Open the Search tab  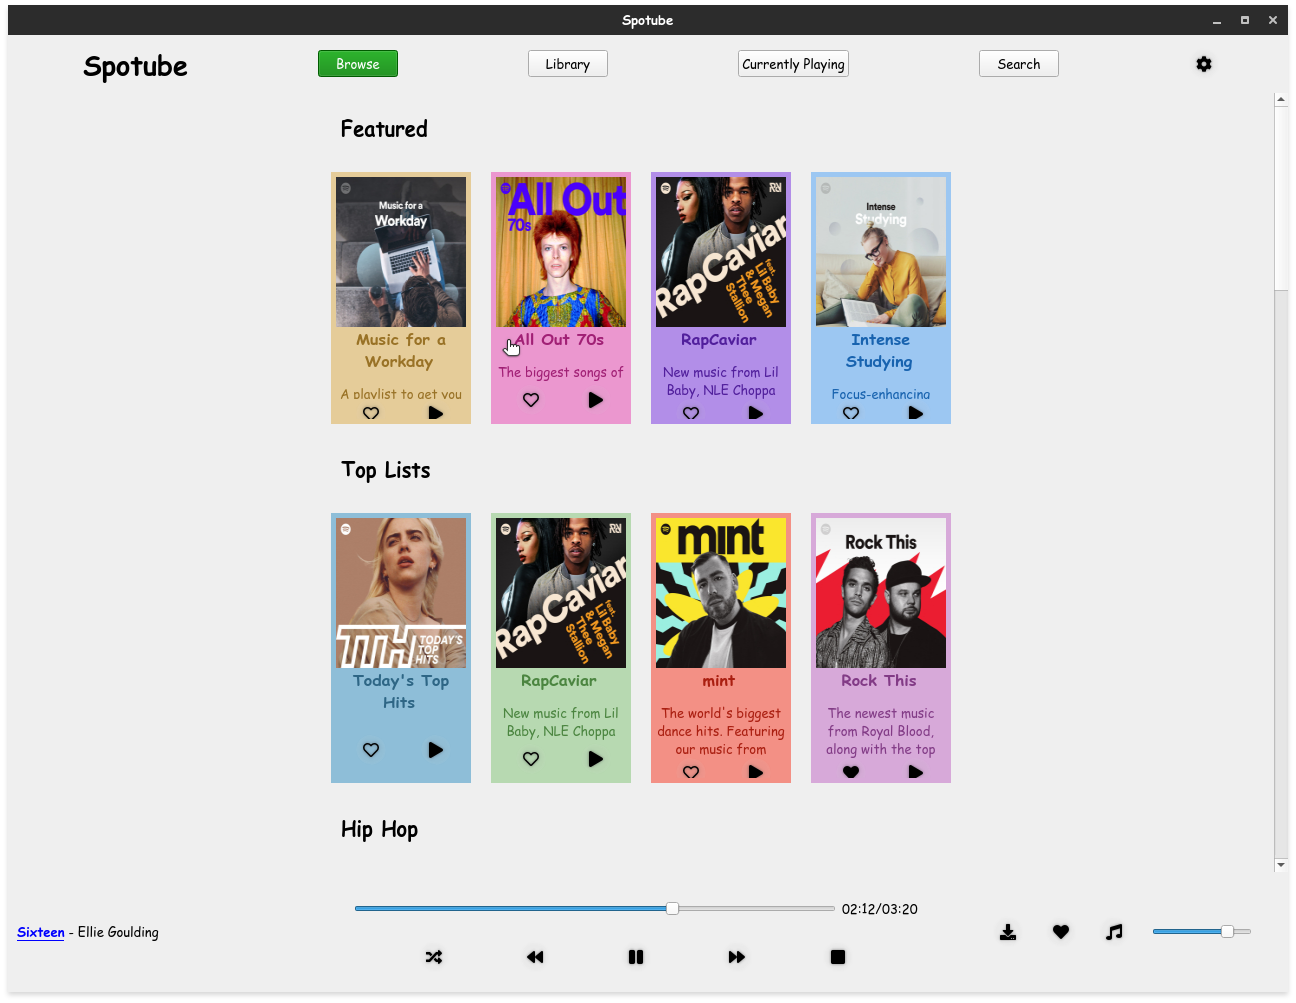point(1019,64)
